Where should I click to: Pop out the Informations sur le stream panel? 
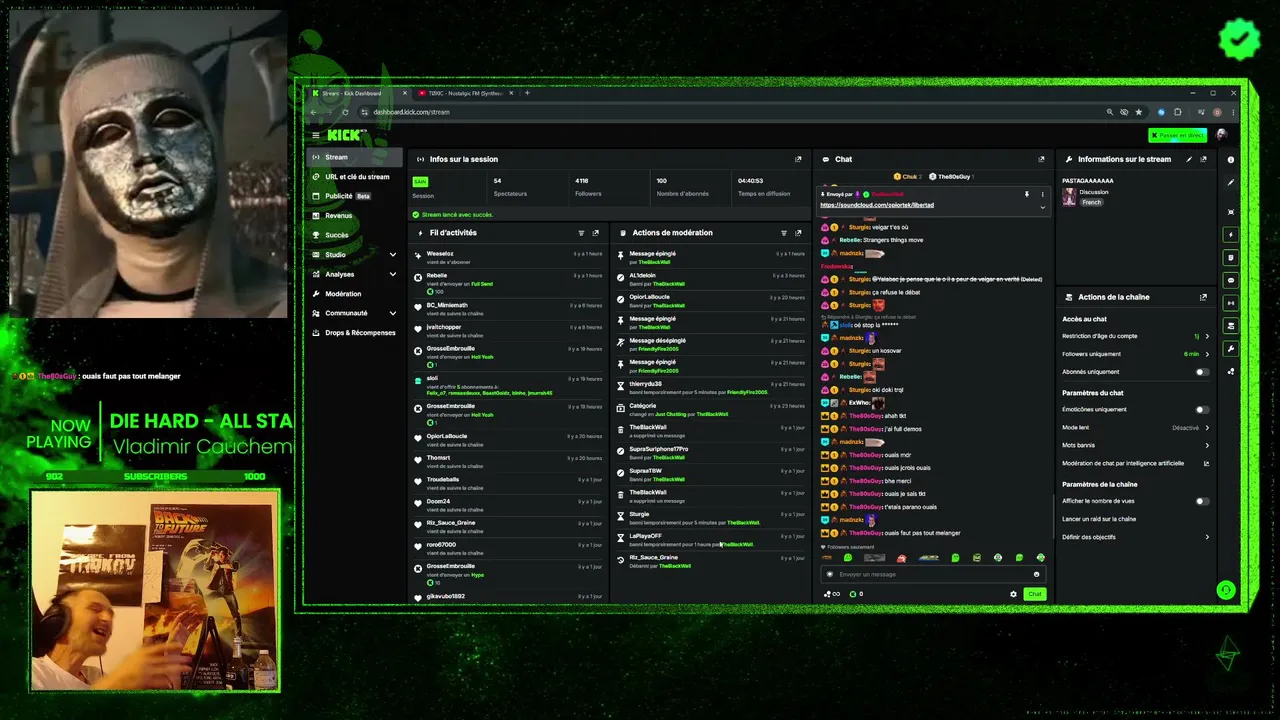pyautogui.click(x=1203, y=159)
